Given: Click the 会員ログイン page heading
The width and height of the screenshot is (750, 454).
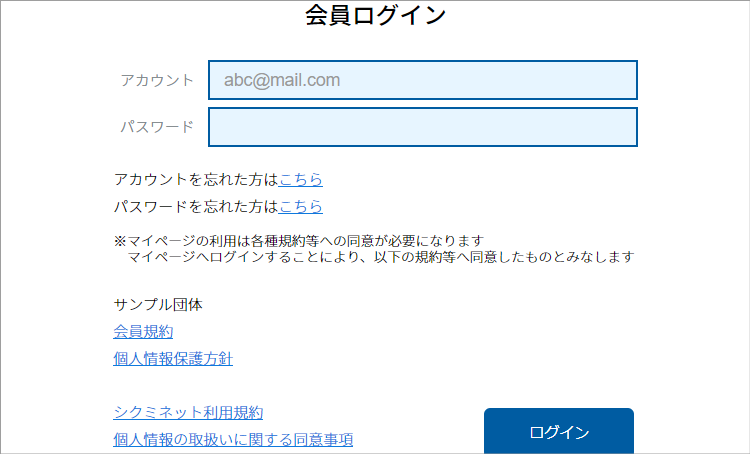Looking at the screenshot, I should pyautogui.click(x=375, y=15).
